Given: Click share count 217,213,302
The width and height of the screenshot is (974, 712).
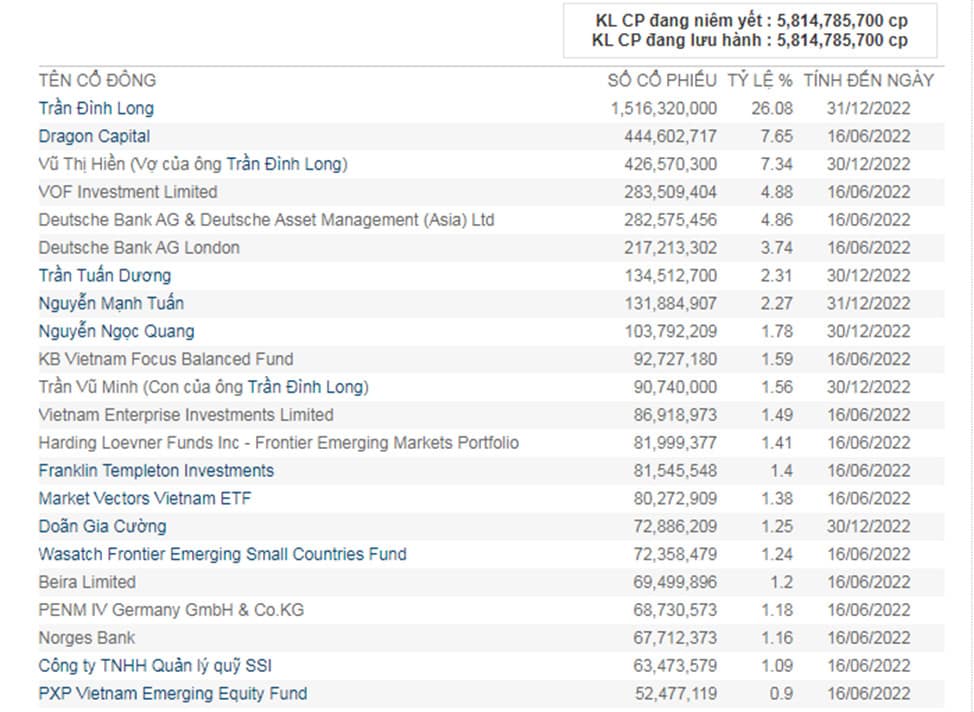Looking at the screenshot, I should (671, 247).
